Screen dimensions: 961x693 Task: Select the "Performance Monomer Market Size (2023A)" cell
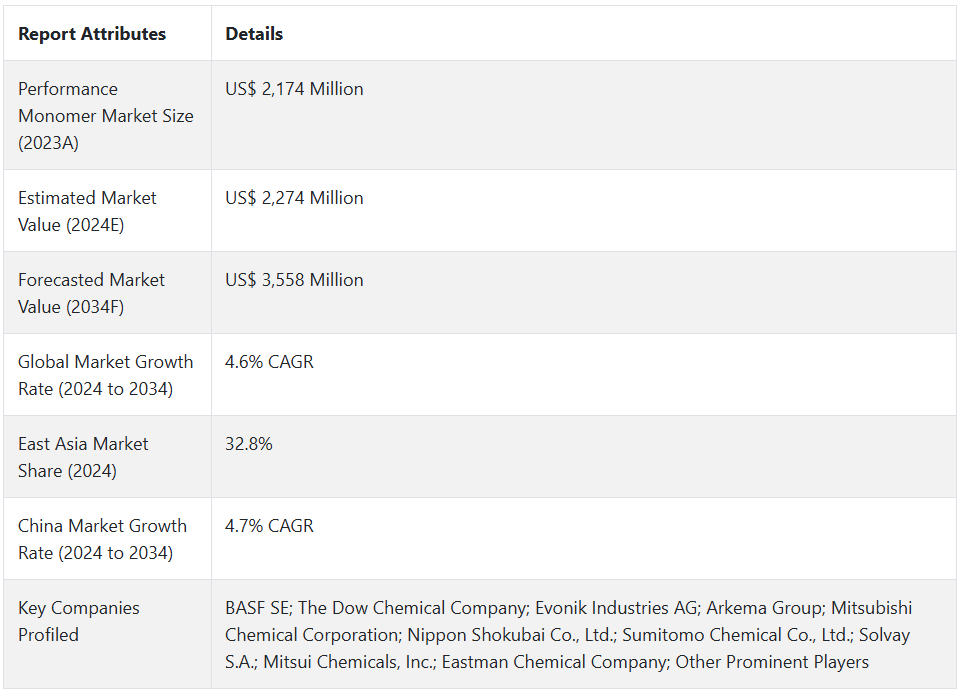pos(106,116)
